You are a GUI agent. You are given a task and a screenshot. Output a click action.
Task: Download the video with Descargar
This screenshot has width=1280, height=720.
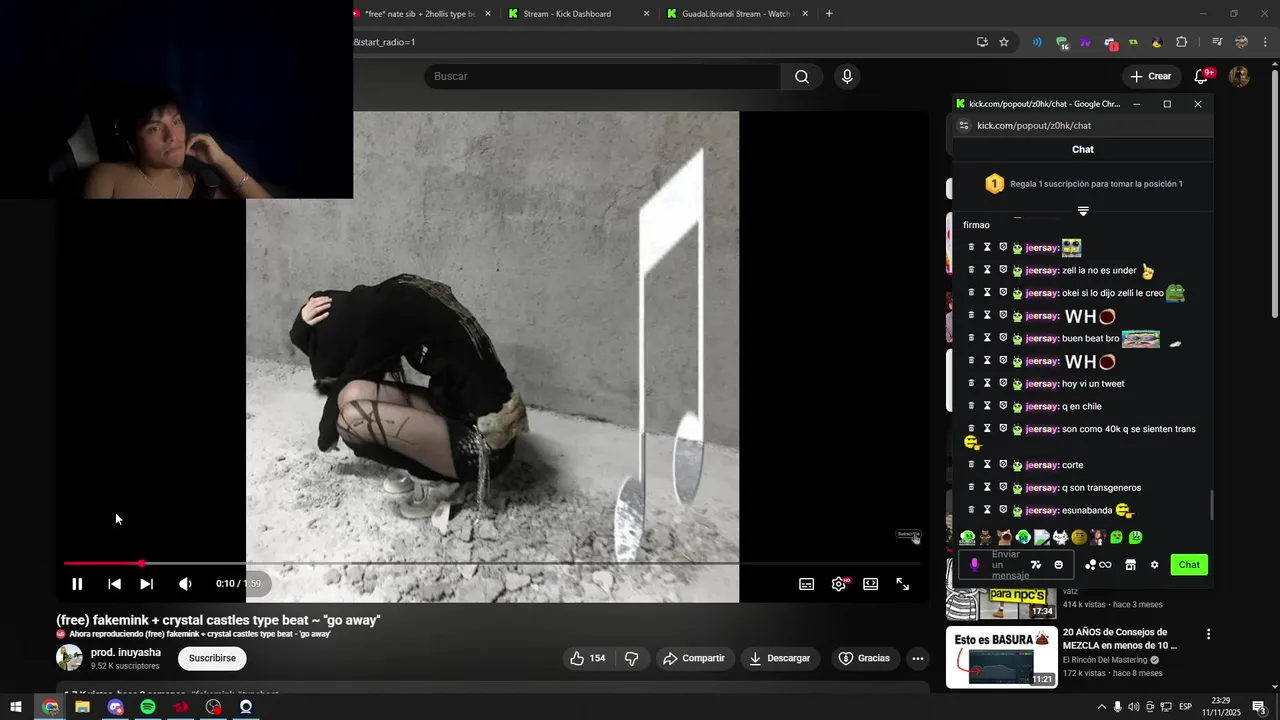coord(780,658)
